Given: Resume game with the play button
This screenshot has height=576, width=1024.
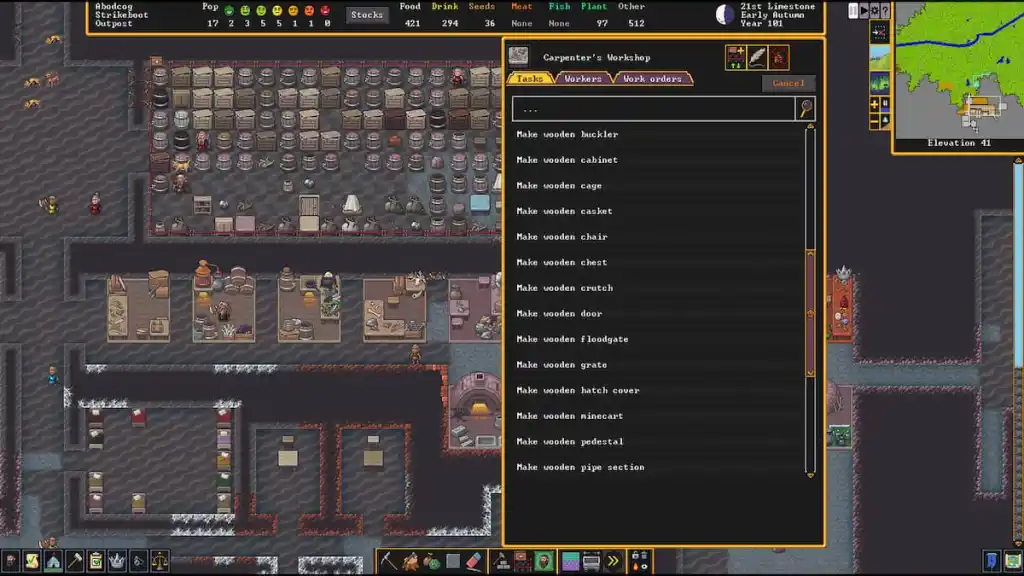Looking at the screenshot, I should [x=864, y=10].
